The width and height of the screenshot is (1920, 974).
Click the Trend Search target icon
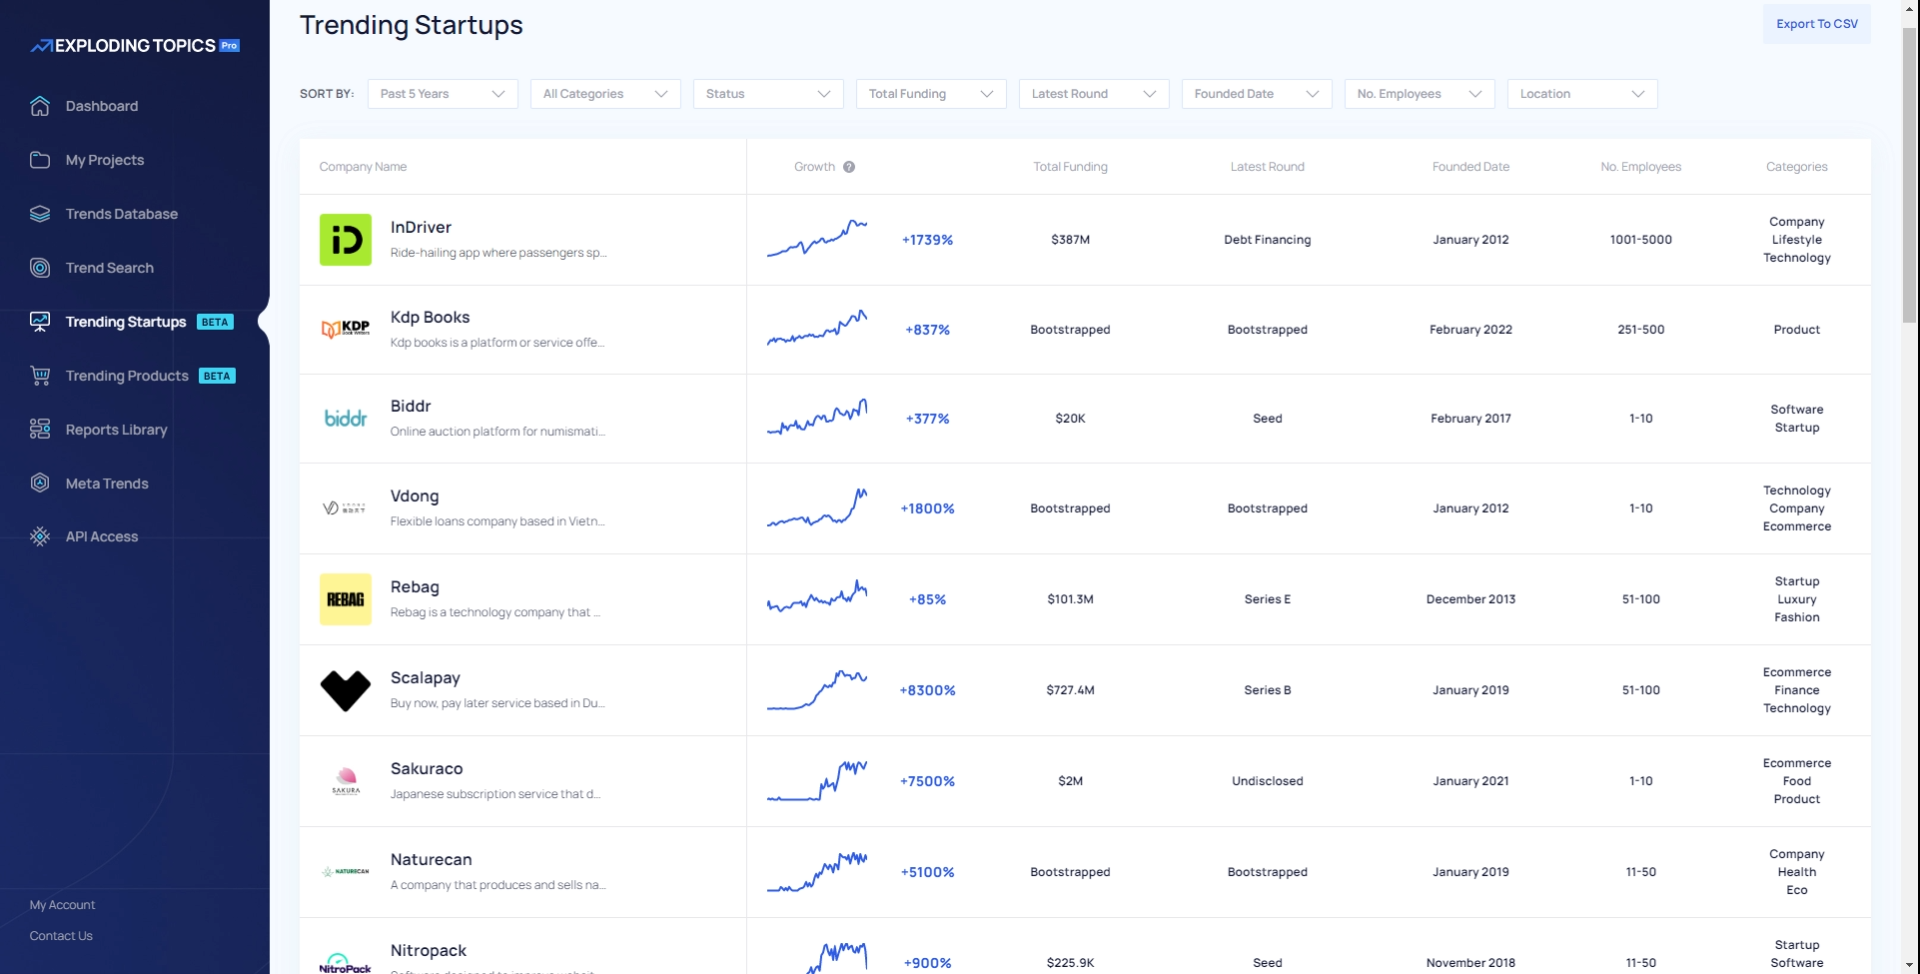click(40, 268)
